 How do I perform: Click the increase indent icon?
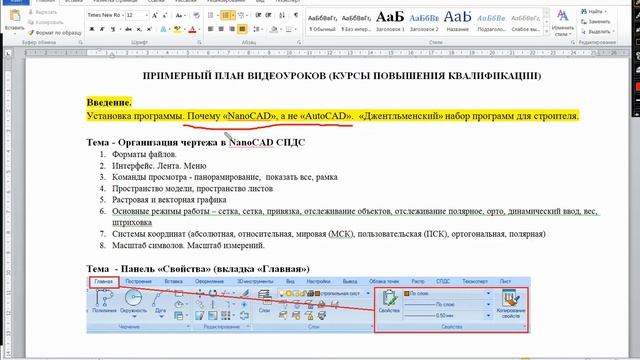[x=268, y=16]
